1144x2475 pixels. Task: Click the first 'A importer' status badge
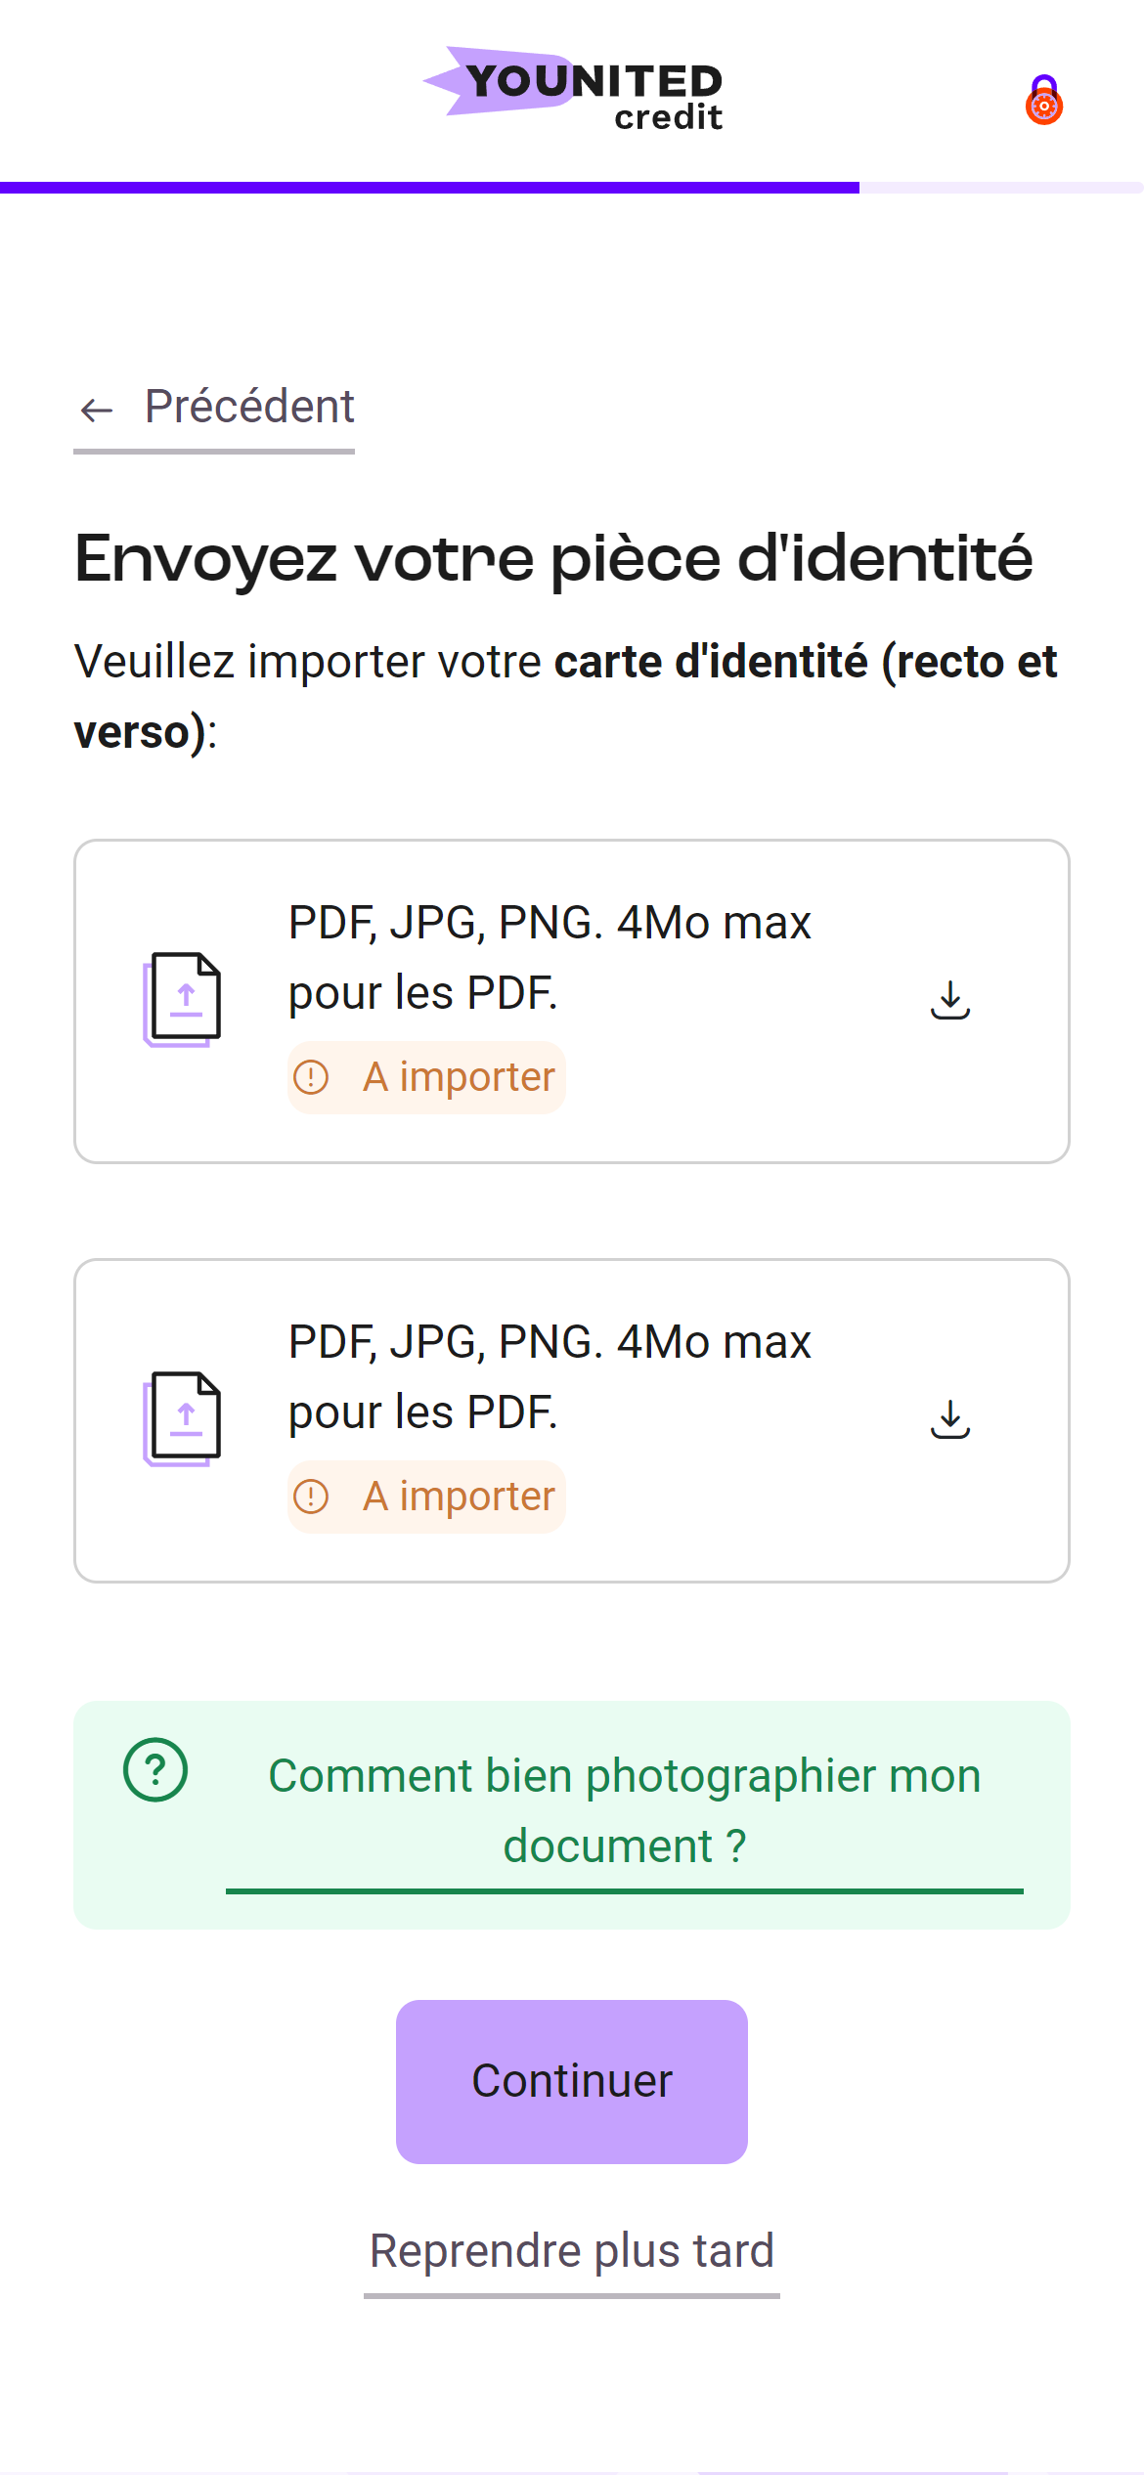pos(427,1077)
